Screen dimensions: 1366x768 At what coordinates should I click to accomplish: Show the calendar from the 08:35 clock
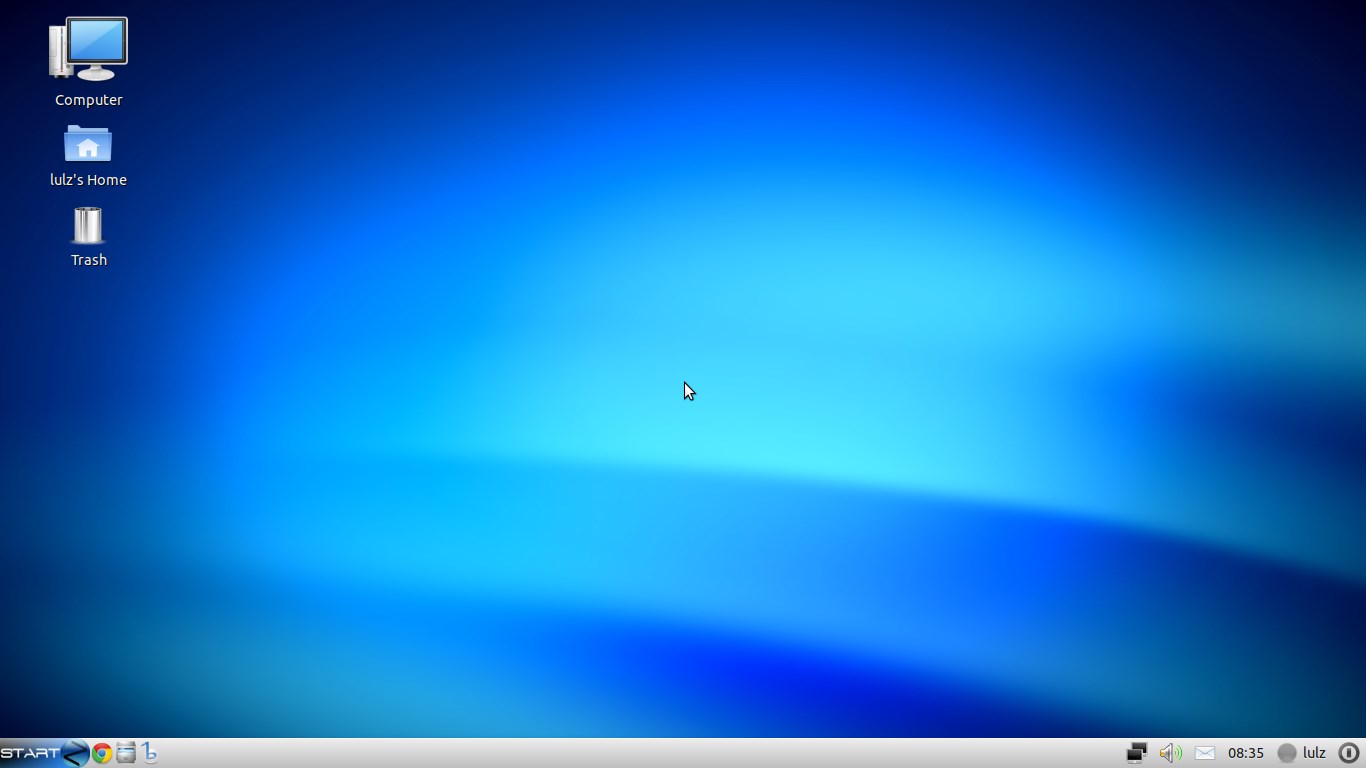point(1246,753)
